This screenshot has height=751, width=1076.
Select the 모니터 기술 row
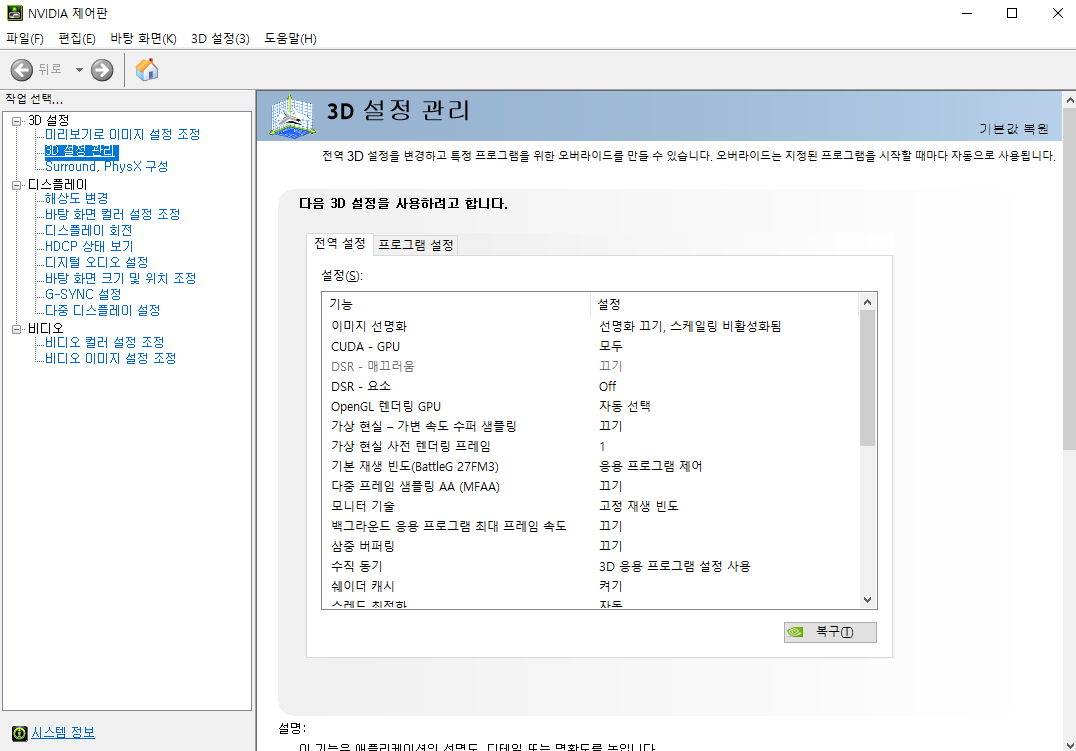pos(589,506)
